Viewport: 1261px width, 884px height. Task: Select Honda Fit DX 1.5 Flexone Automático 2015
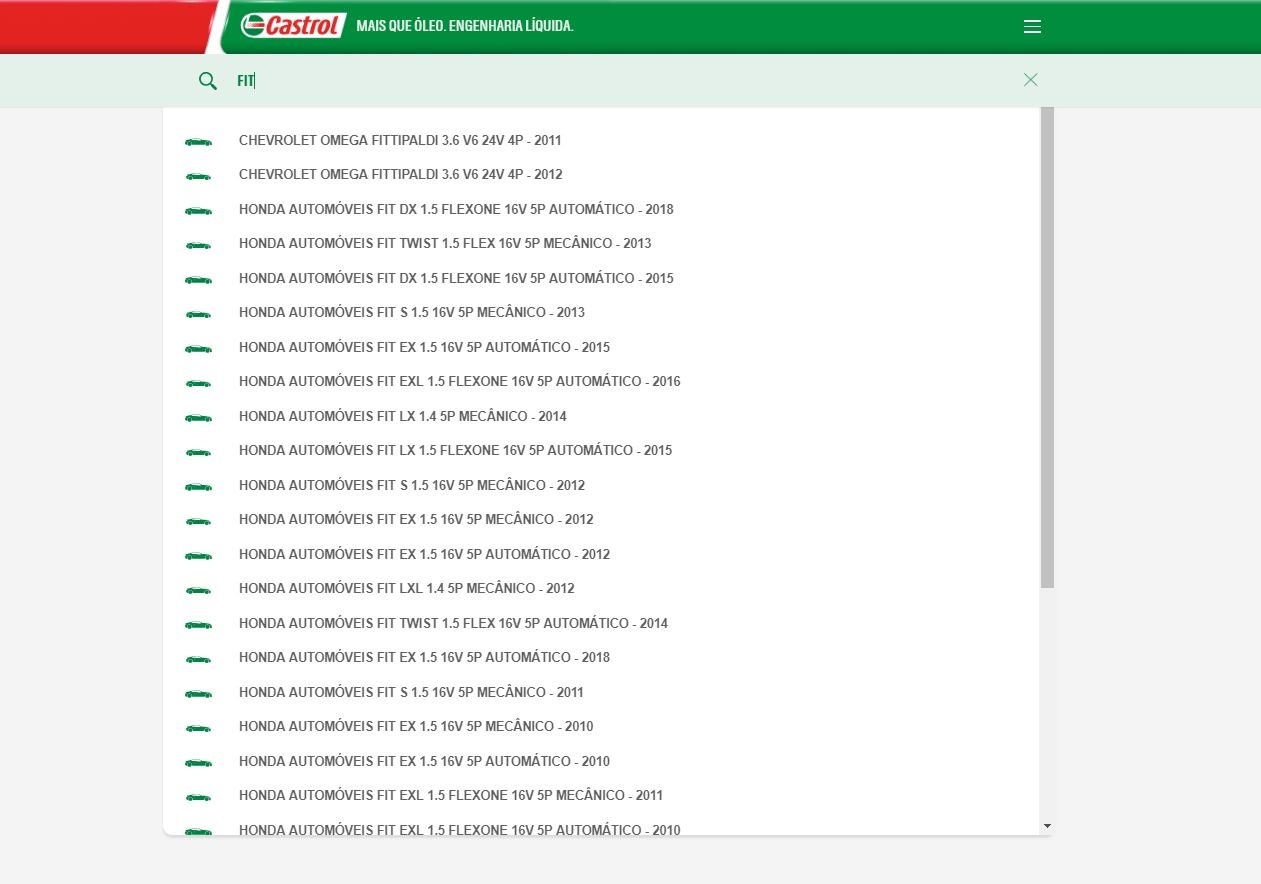(x=455, y=279)
